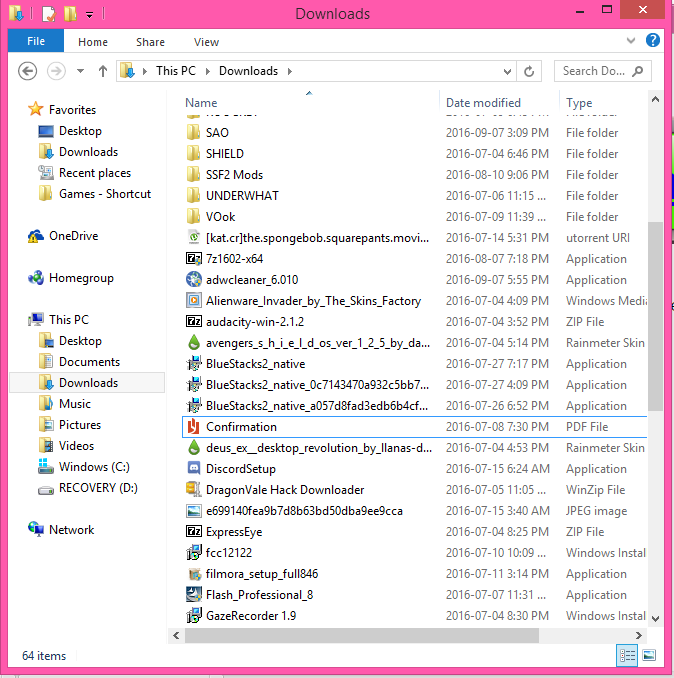Screen dimensions: 674x678
Task: Click the e699140fea9b JPEG image icon
Action: coord(194,511)
